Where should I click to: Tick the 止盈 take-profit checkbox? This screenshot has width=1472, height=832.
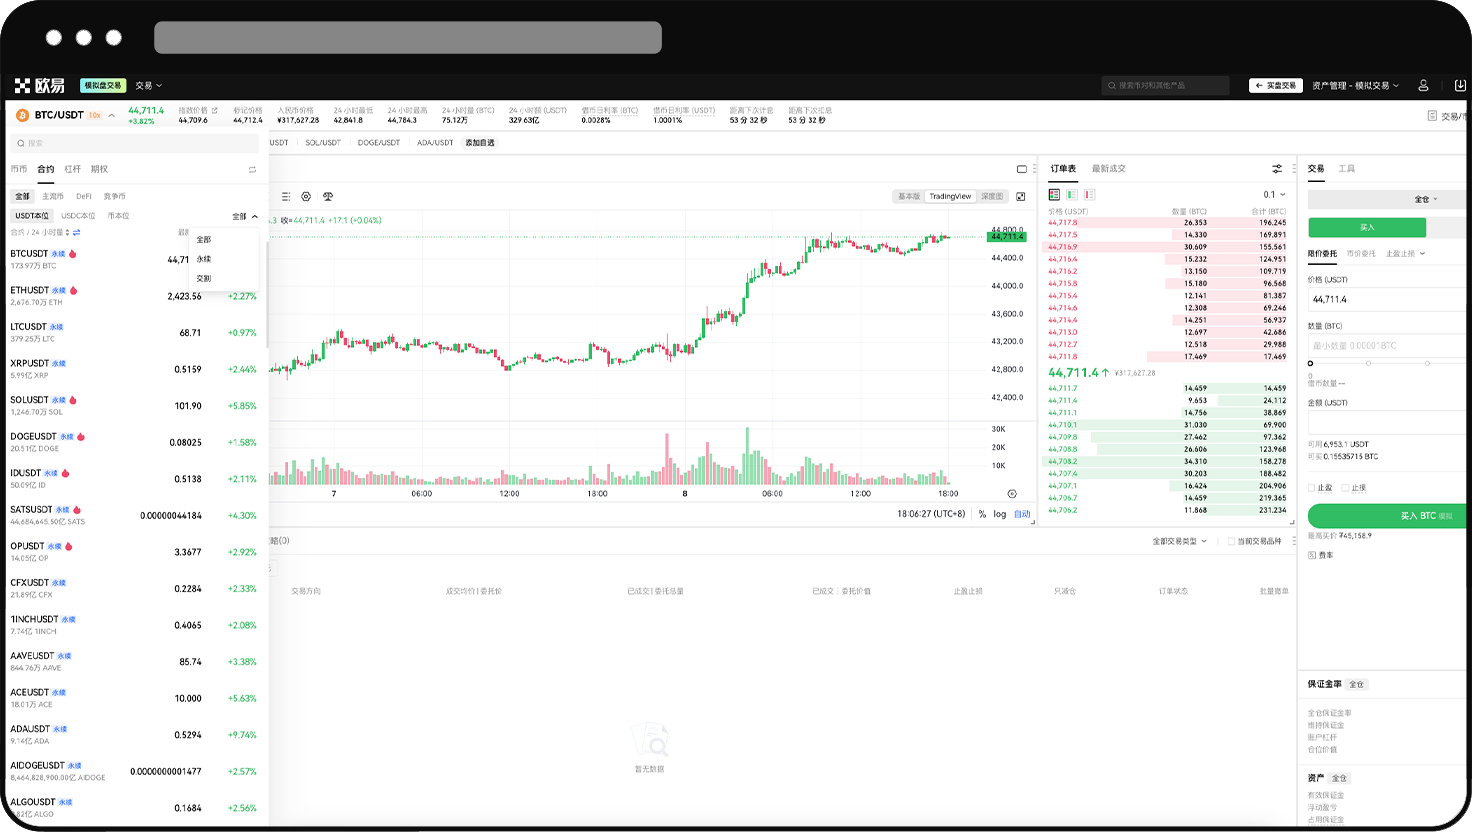click(x=1311, y=488)
